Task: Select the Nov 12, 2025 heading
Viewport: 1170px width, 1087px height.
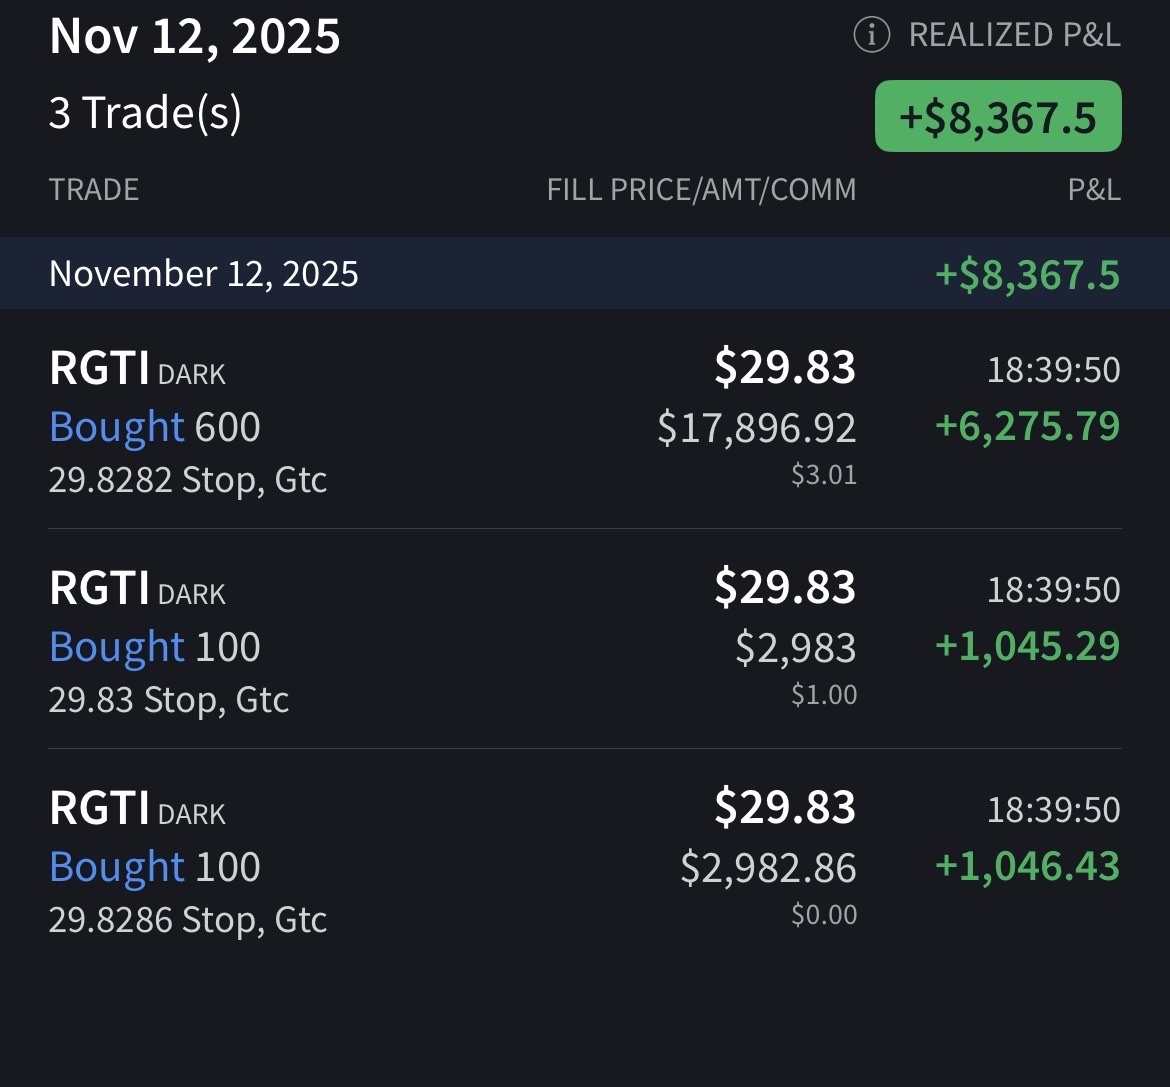Action: (x=195, y=37)
